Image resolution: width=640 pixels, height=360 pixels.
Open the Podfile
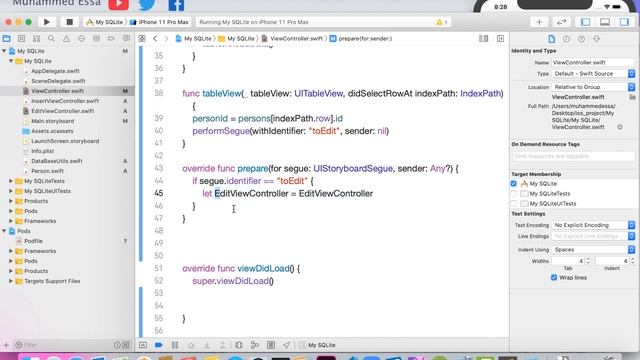point(33,241)
